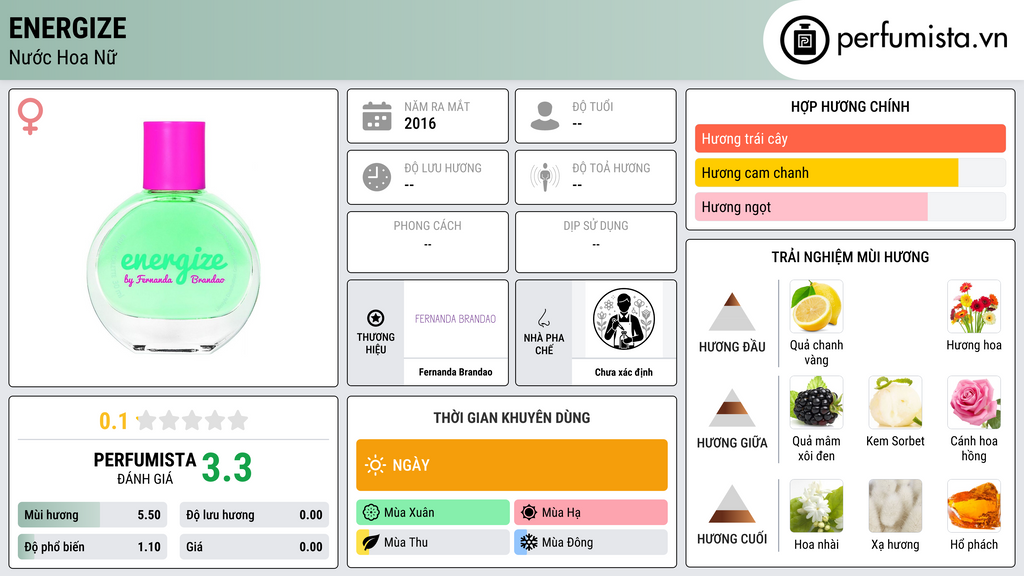Viewport: 1024px width, 576px height.
Task: Click the star badge icon above Thương hiệu
Action: (376, 318)
